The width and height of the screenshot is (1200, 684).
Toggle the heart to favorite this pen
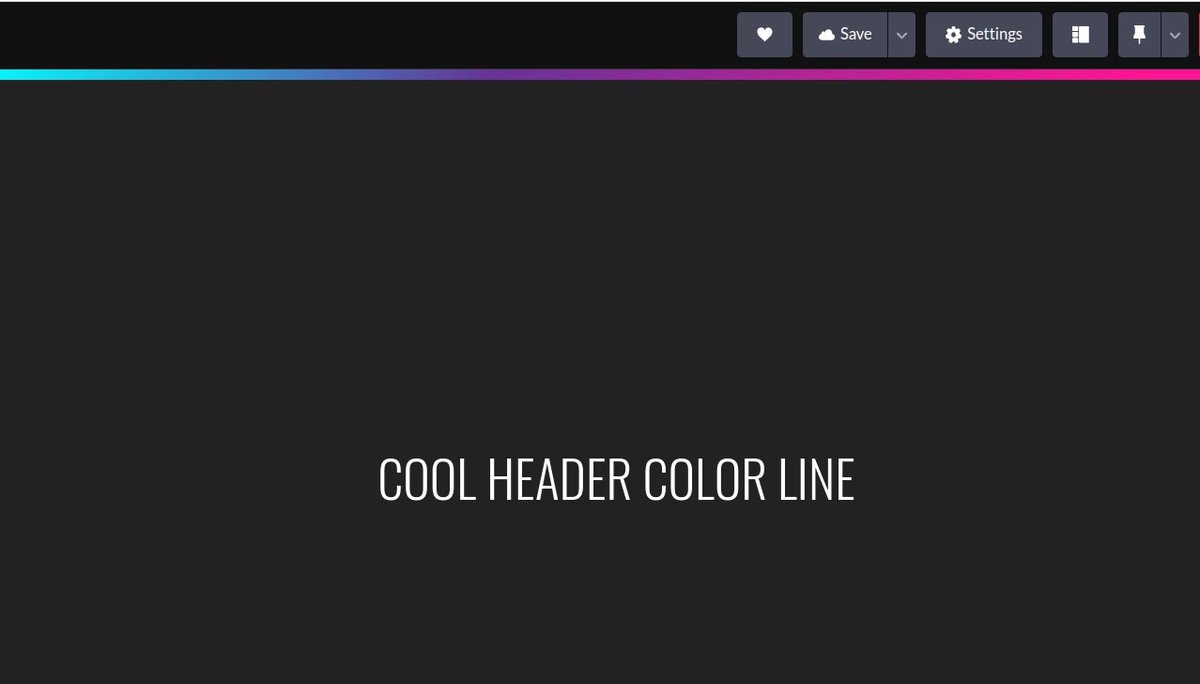(x=764, y=34)
